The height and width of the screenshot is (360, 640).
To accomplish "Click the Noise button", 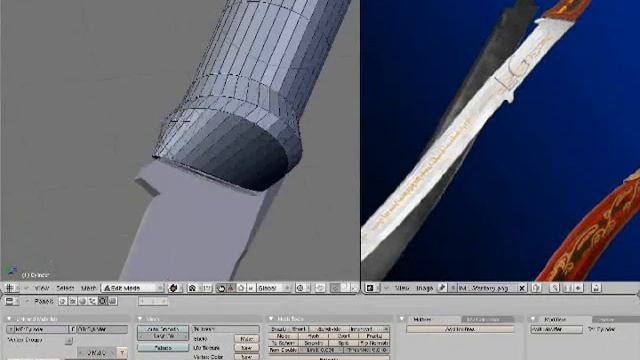I will click(284, 336).
